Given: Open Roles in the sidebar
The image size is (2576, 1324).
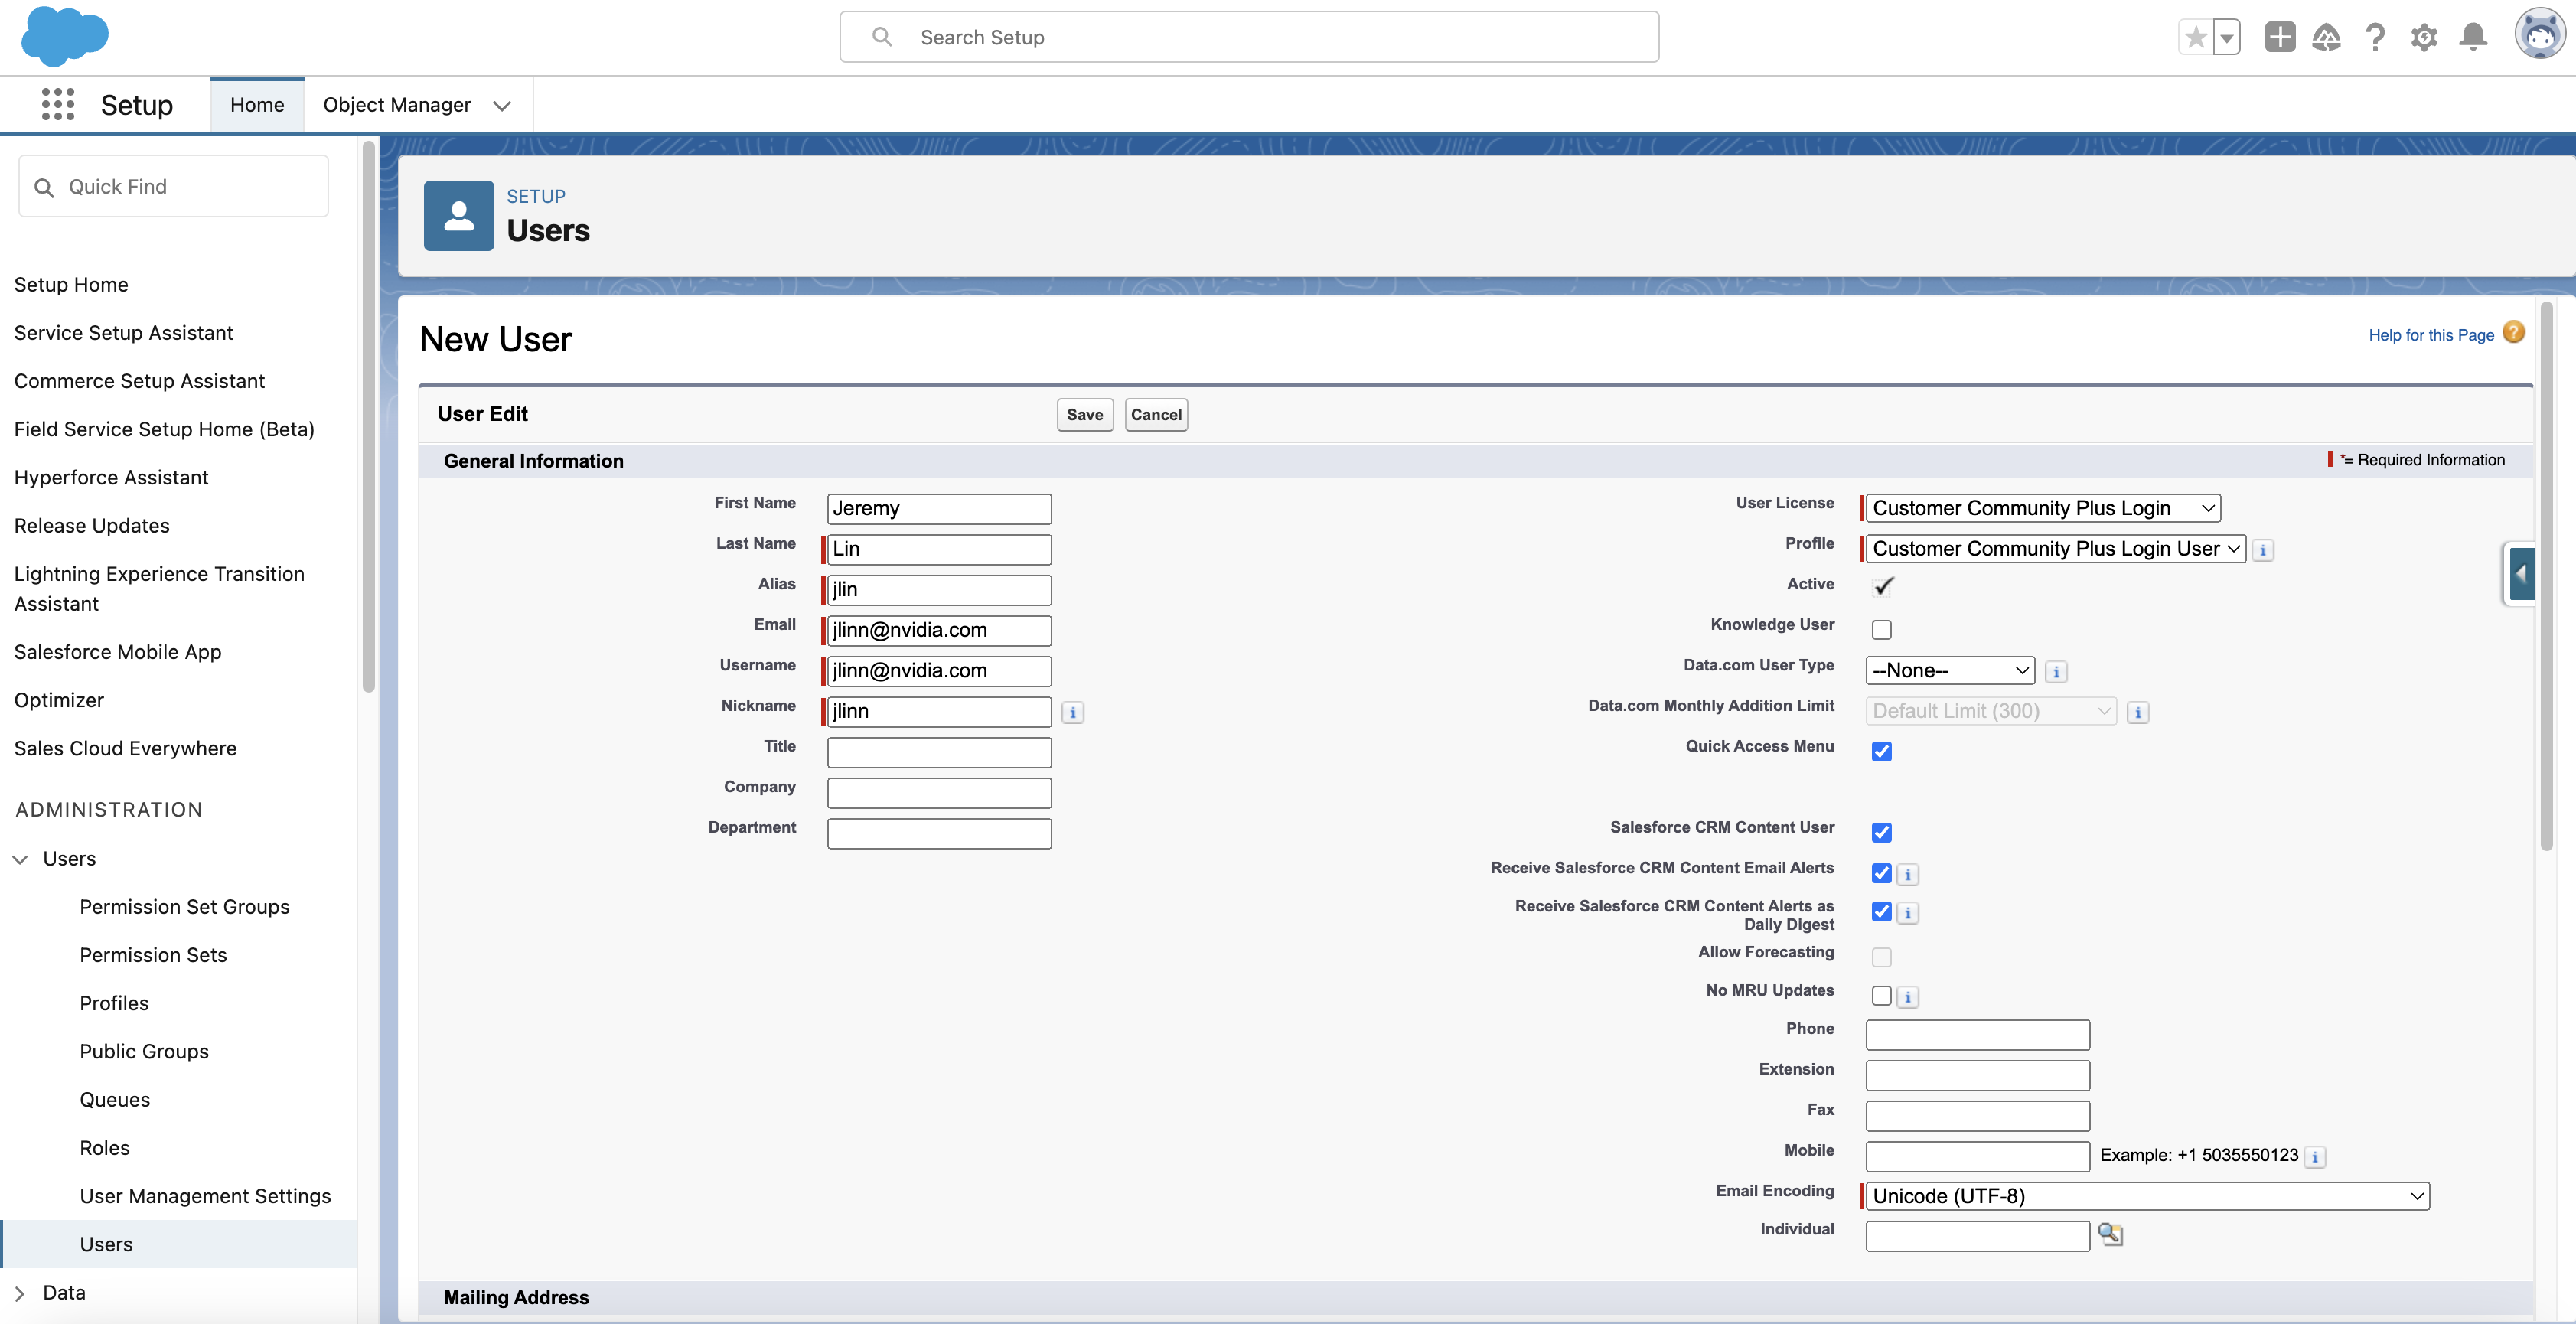Looking at the screenshot, I should click(x=105, y=1148).
